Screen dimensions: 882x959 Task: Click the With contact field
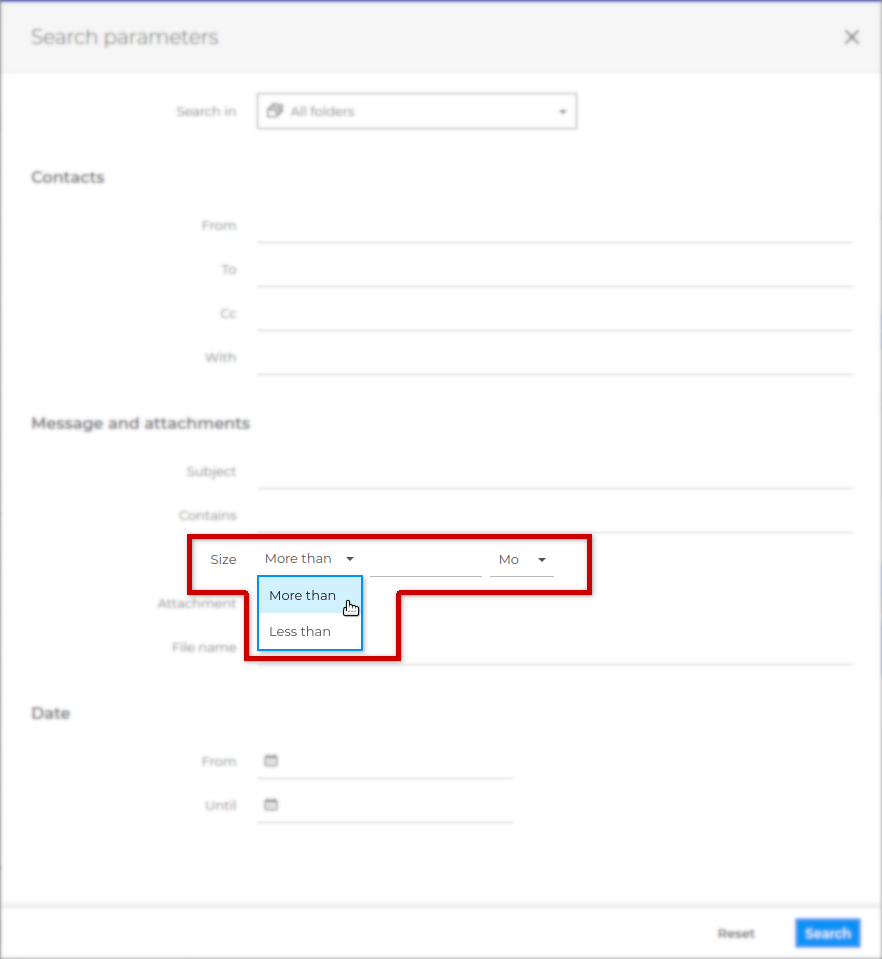coord(554,359)
